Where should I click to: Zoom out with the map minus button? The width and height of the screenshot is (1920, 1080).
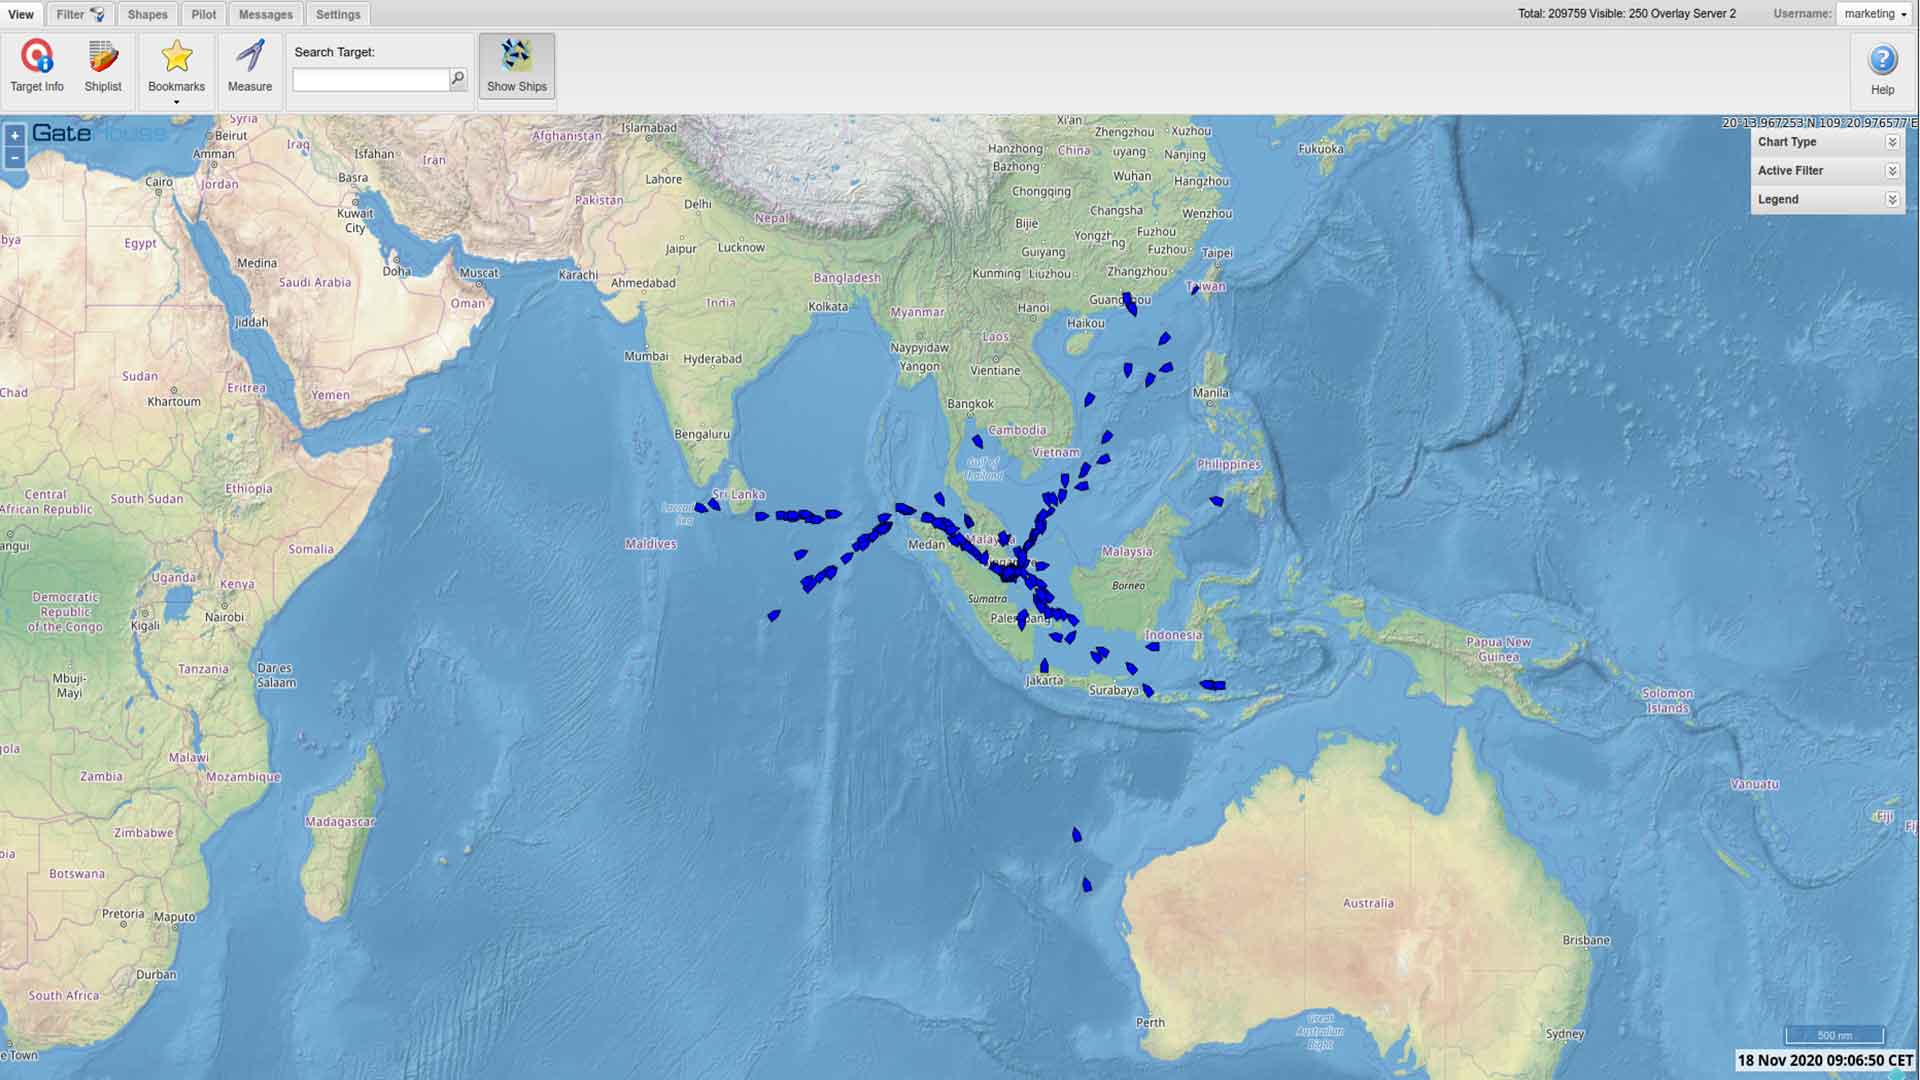(x=15, y=158)
